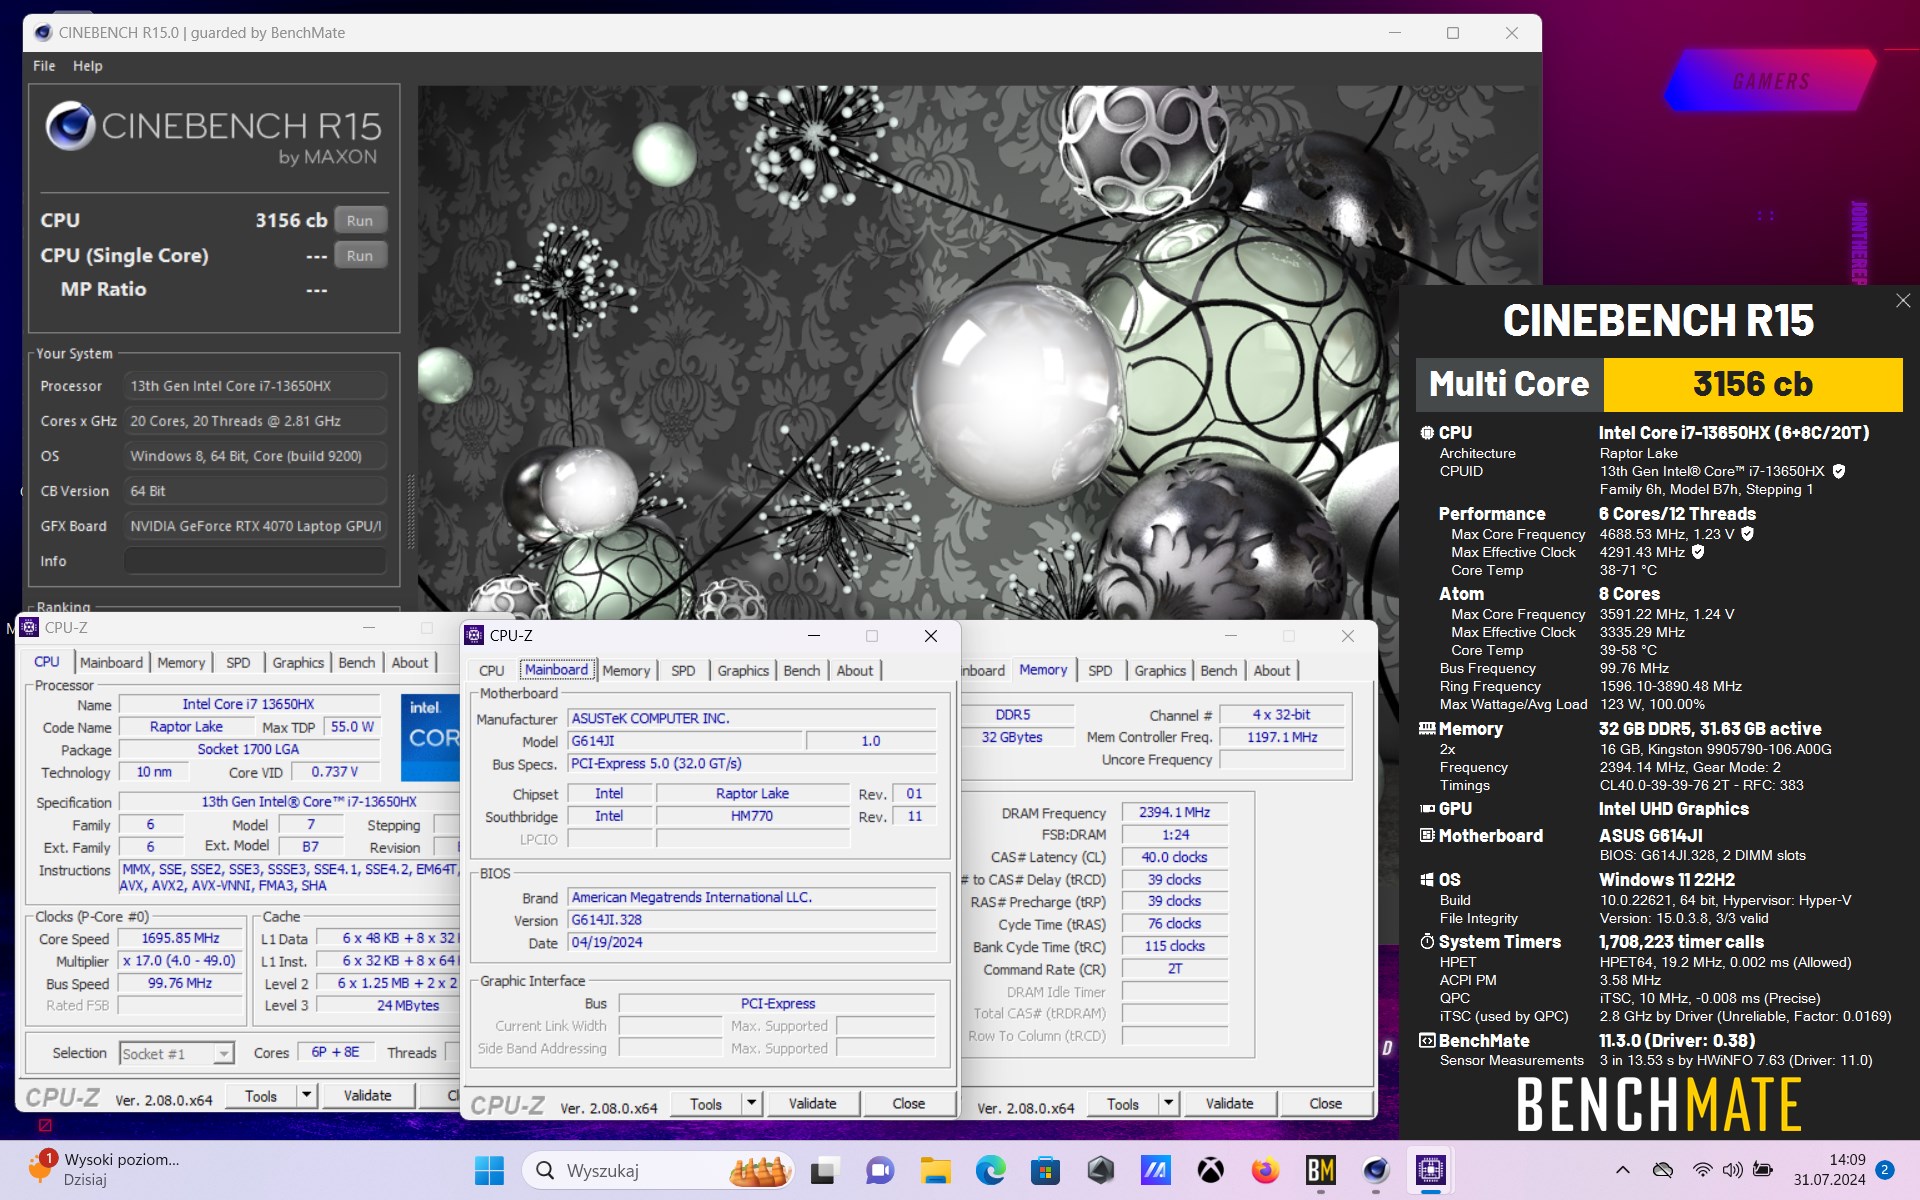Select Memory tab in front CPU-Z window
Screen dimensions: 1920x1200
click(626, 671)
